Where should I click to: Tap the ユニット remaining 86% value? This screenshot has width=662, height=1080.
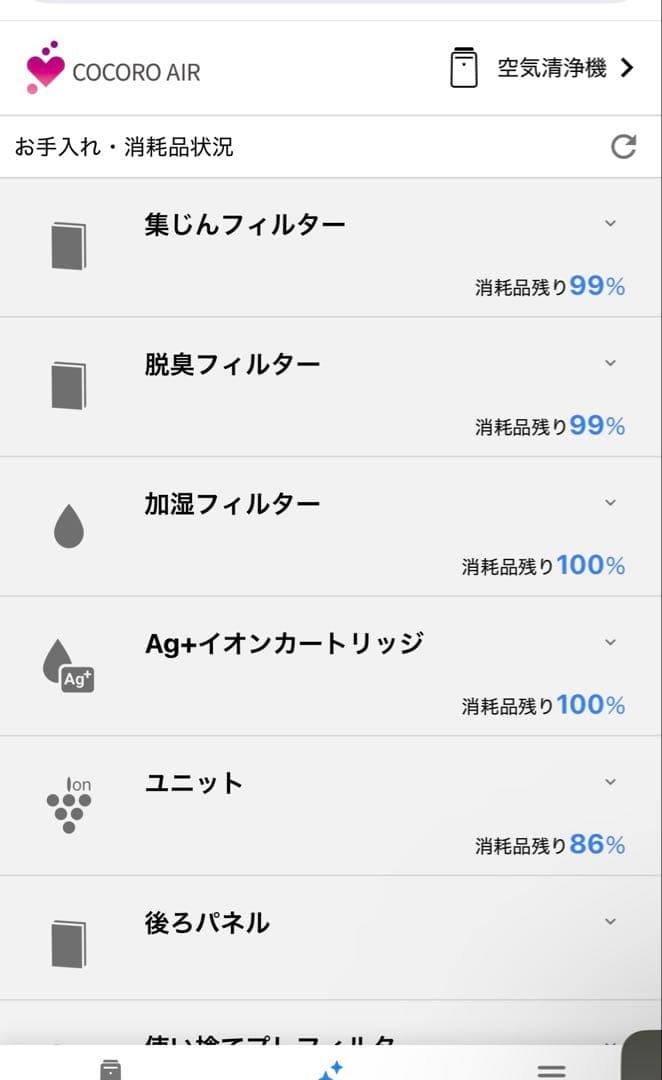(597, 845)
